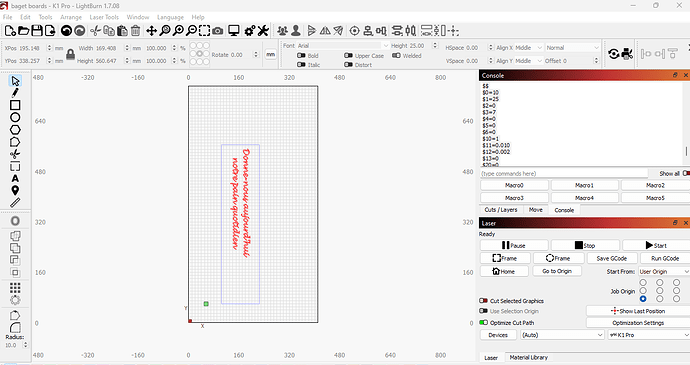Toggle the Bold font switch
Screen dimensions: 690x365
tap(301, 55)
